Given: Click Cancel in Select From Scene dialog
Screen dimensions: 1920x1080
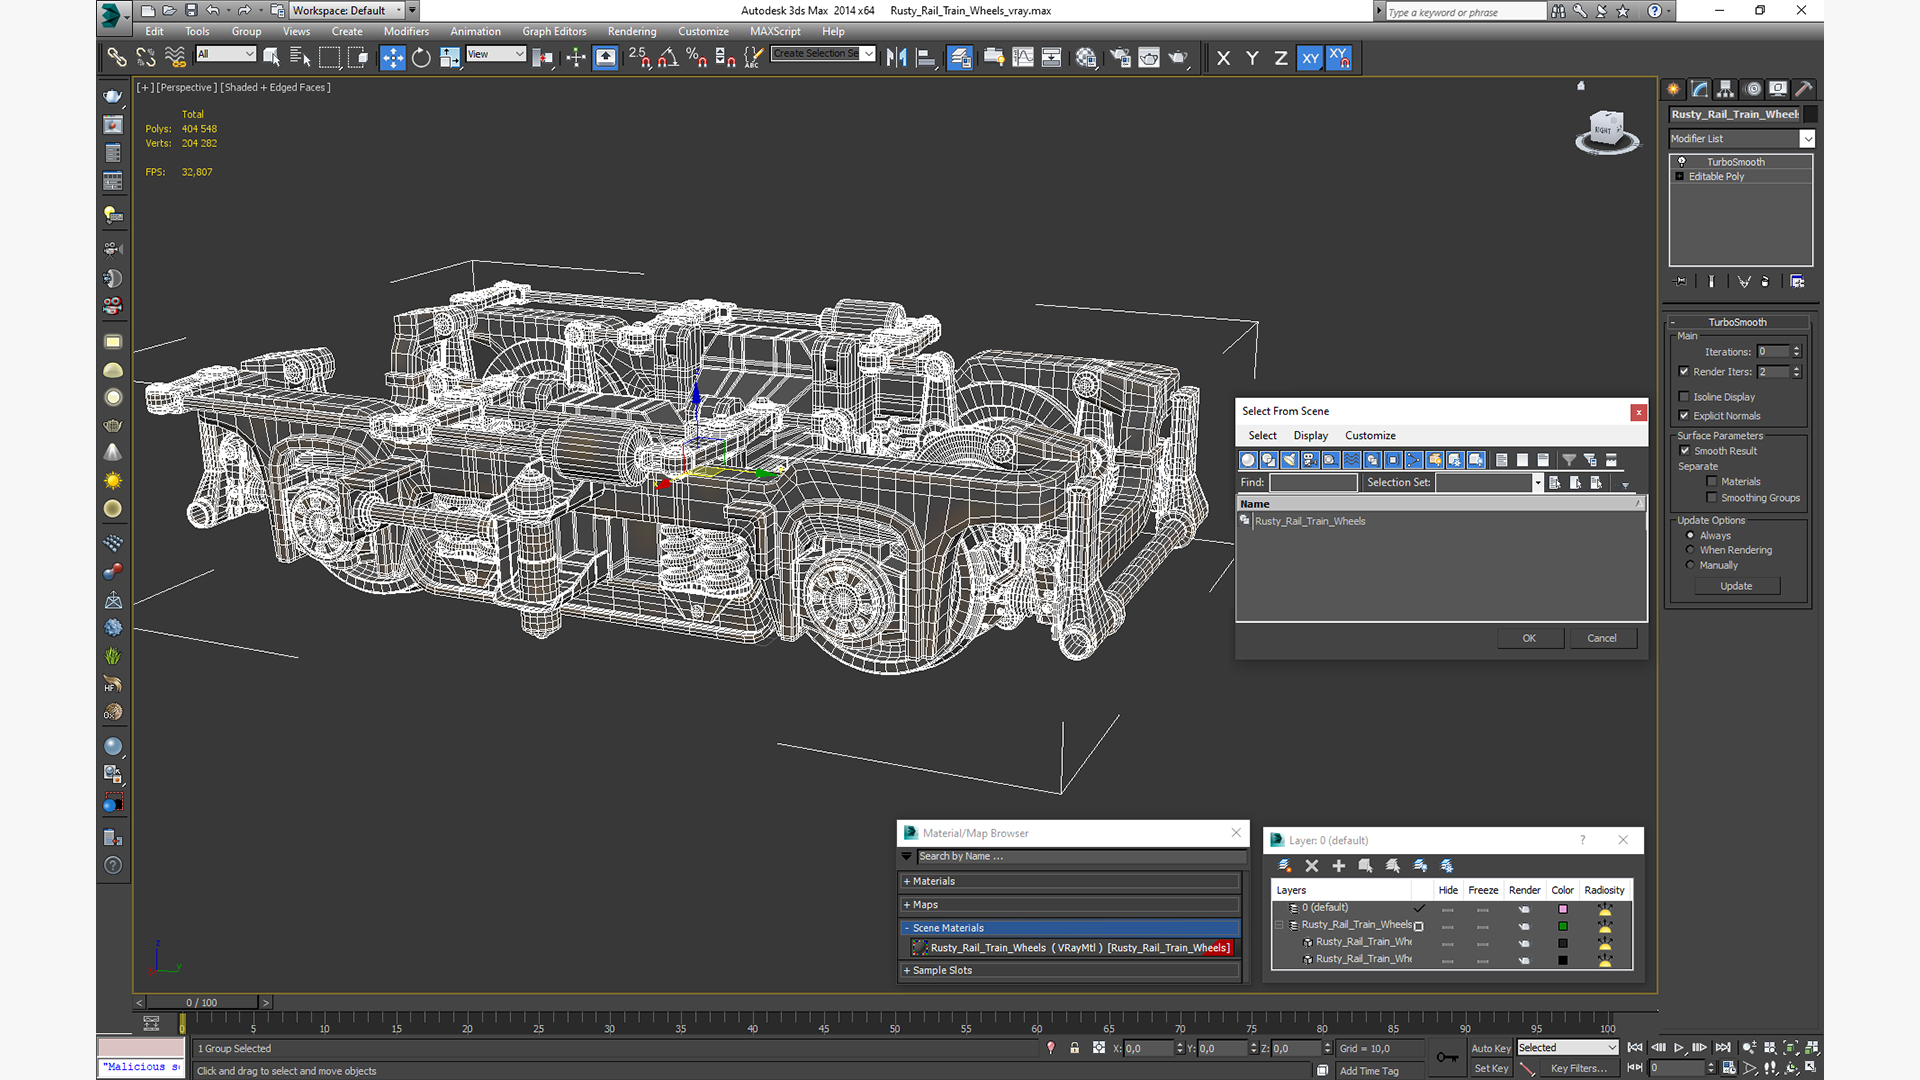Looking at the screenshot, I should pos(1601,638).
